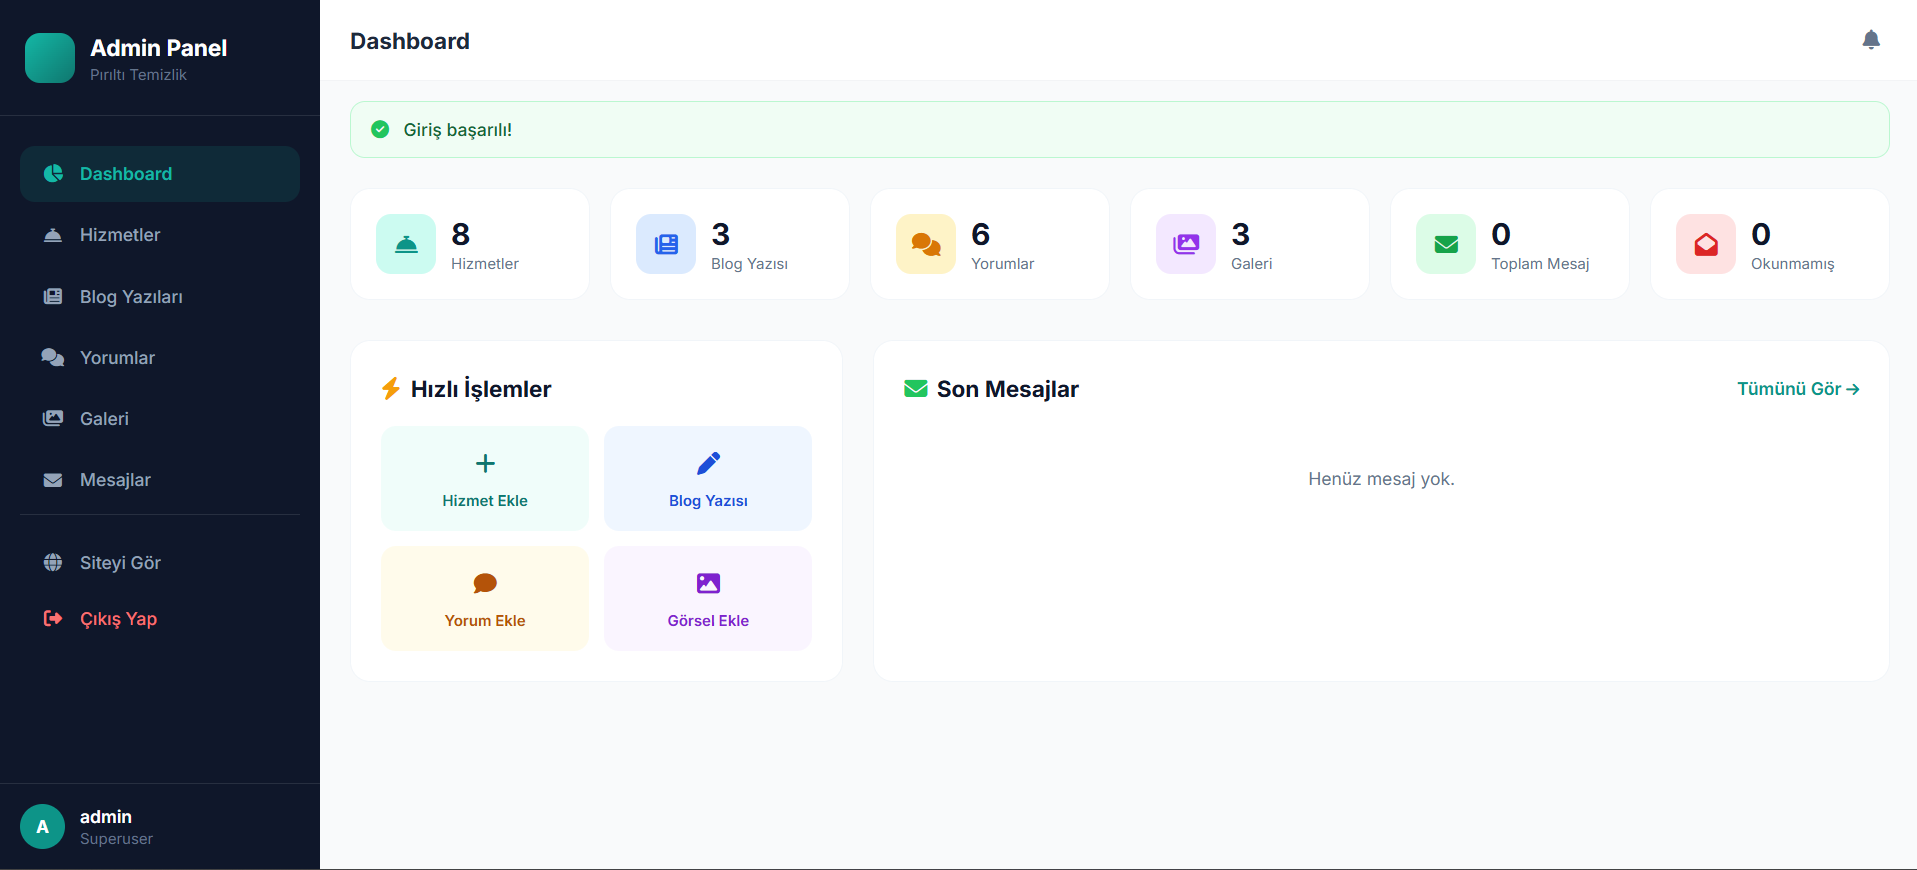The image size is (1917, 870).
Task: Click the Siteyi Gör link
Action: [160, 563]
